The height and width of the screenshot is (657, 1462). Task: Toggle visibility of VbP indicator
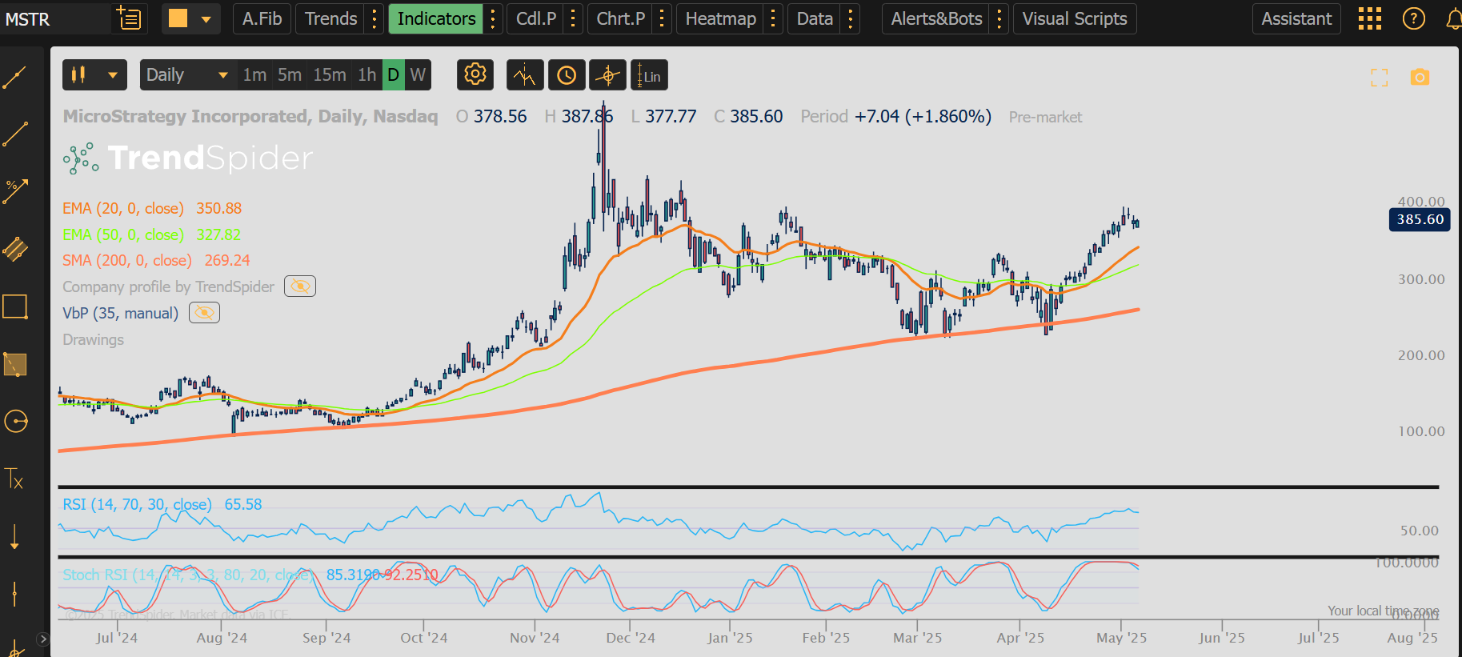(204, 313)
